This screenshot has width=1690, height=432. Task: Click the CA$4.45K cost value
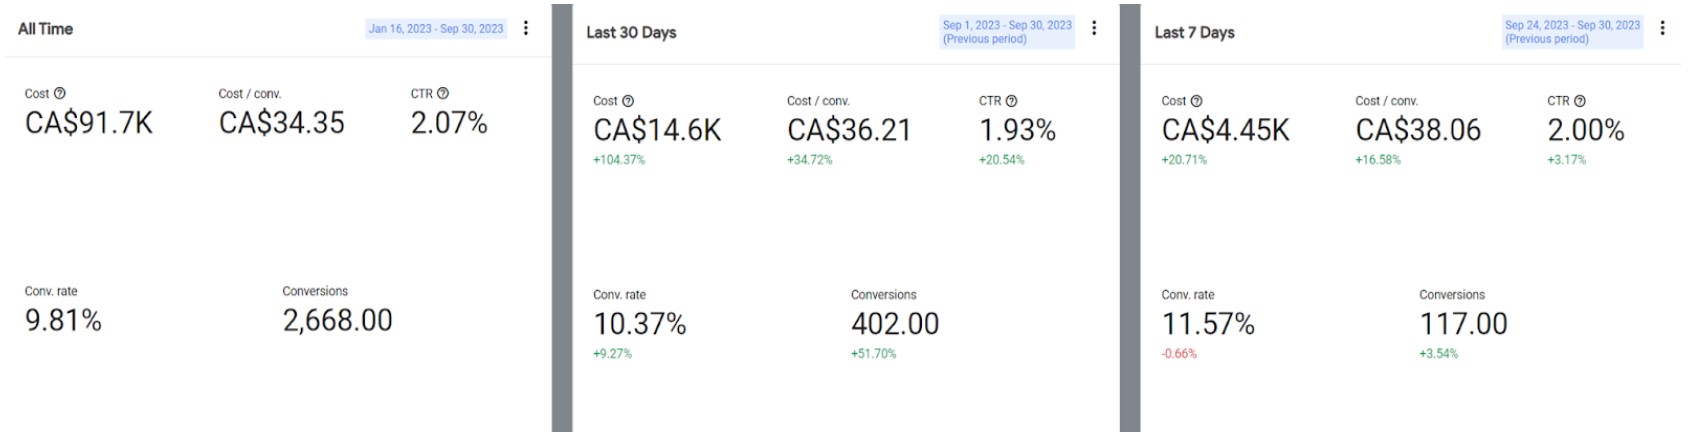point(1226,130)
